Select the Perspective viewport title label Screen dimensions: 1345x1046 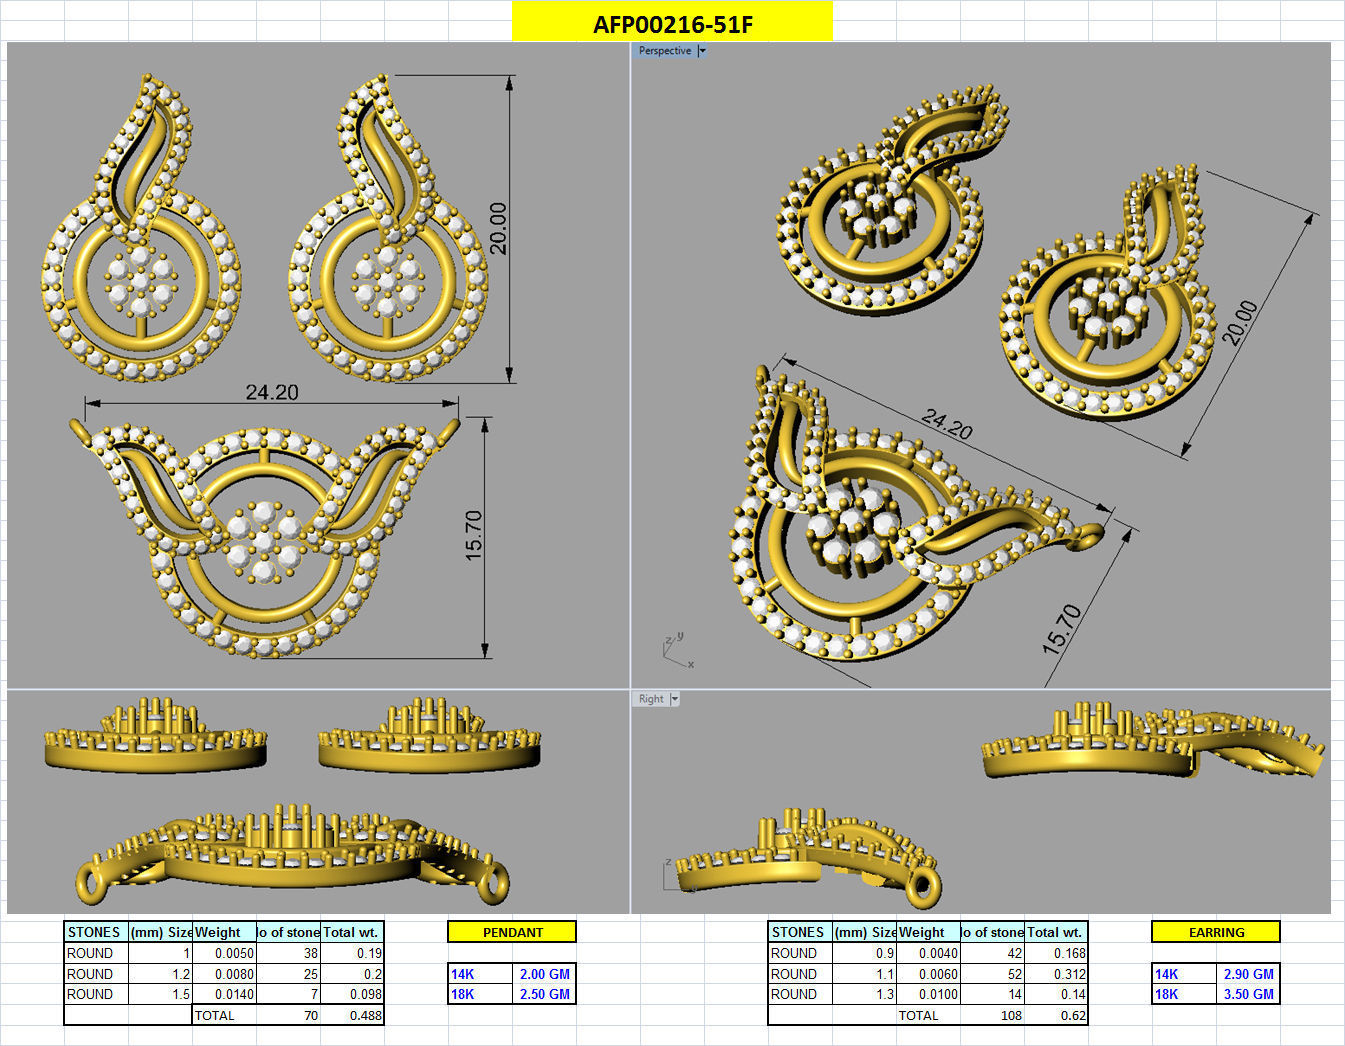tap(665, 51)
